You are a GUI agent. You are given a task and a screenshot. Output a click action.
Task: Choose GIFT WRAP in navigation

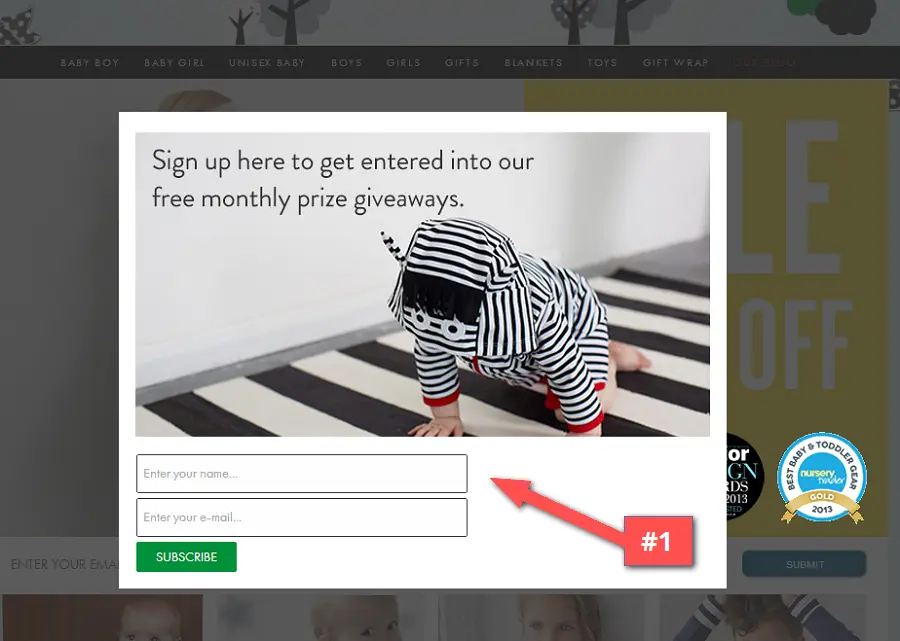tap(676, 63)
